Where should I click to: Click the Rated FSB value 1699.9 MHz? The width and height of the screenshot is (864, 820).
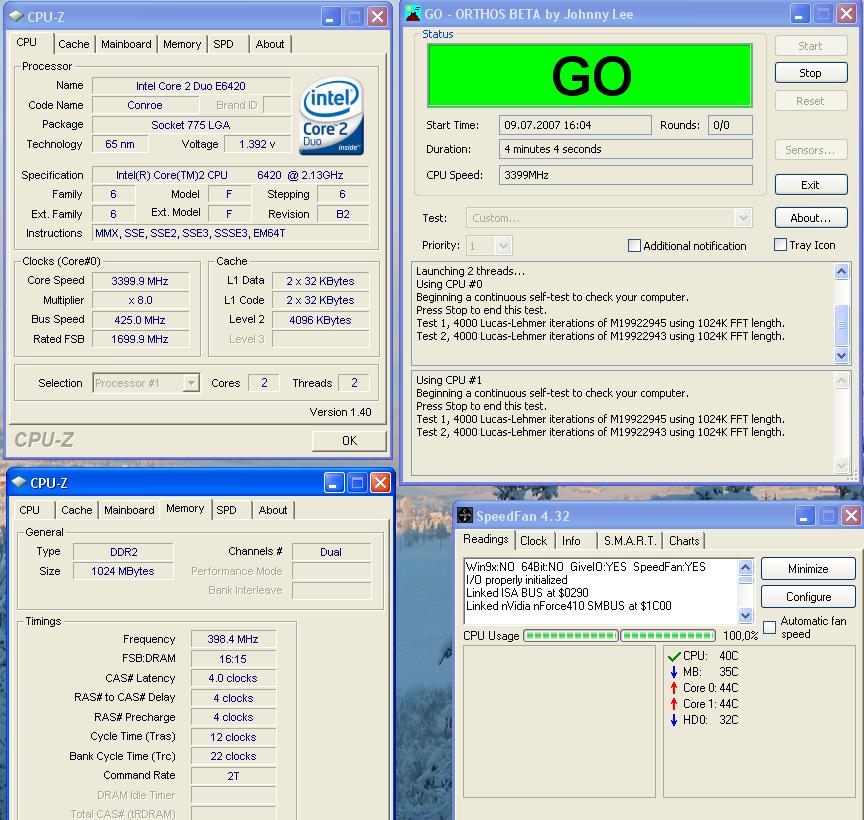point(141,339)
